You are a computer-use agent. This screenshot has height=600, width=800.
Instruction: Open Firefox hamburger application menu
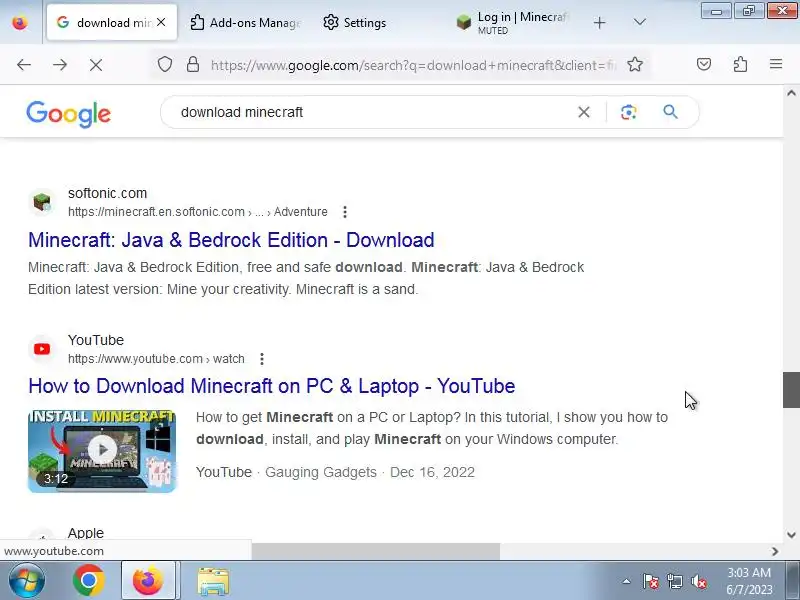pyautogui.click(x=776, y=64)
